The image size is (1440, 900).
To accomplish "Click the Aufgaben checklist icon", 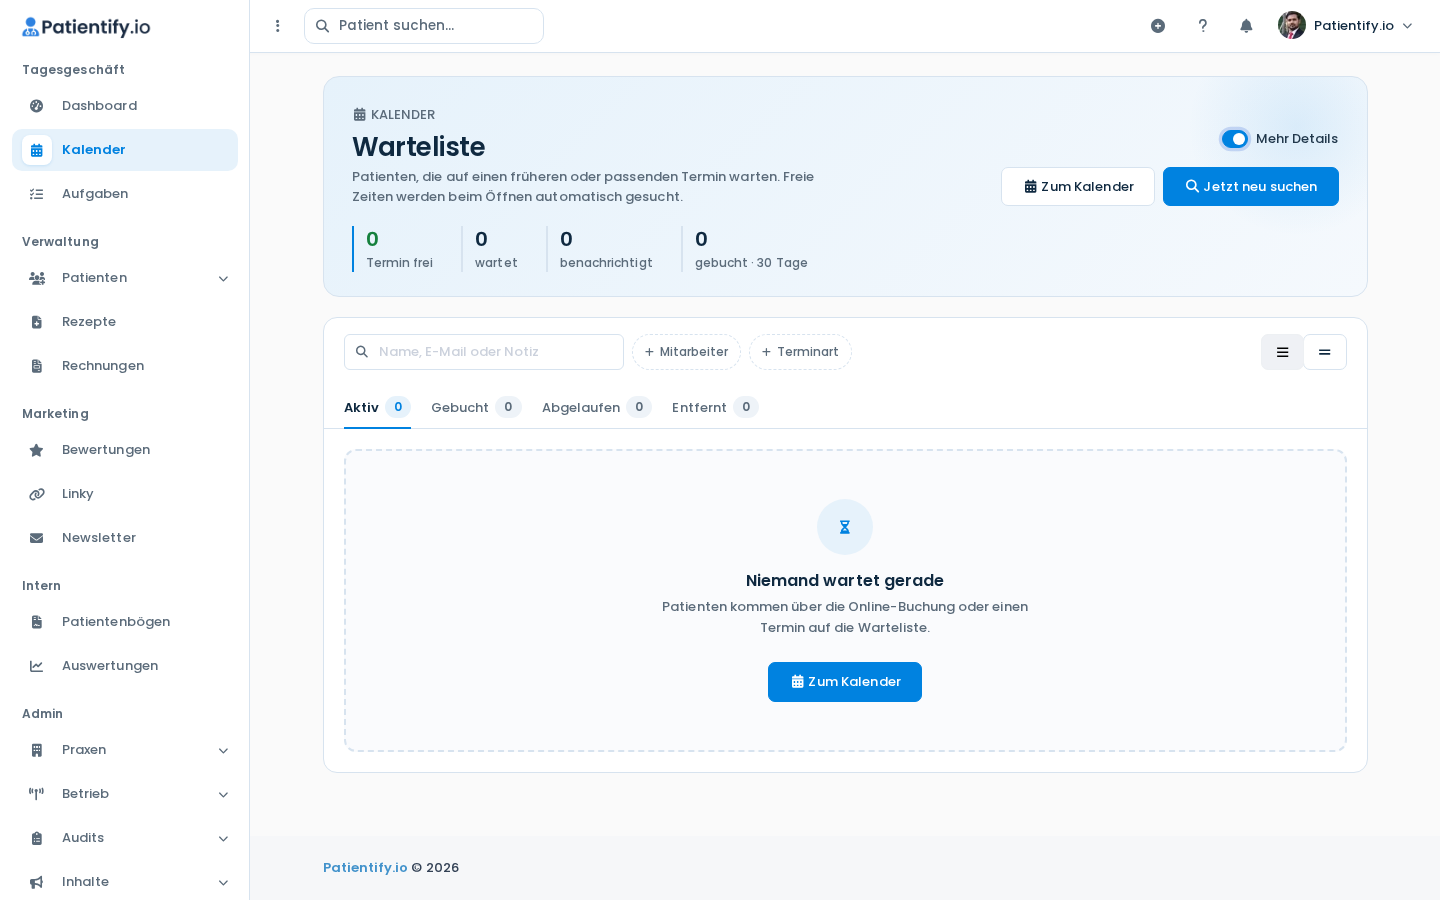I will 37,194.
